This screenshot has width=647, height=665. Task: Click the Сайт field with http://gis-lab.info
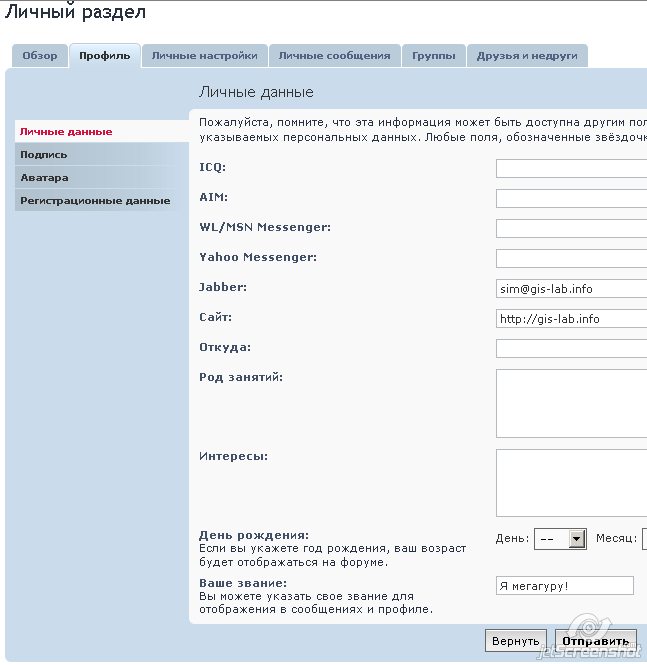[572, 319]
